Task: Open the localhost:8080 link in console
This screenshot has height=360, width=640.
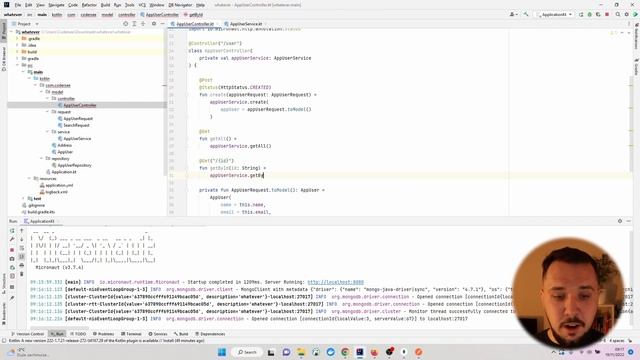Action: 335,282
